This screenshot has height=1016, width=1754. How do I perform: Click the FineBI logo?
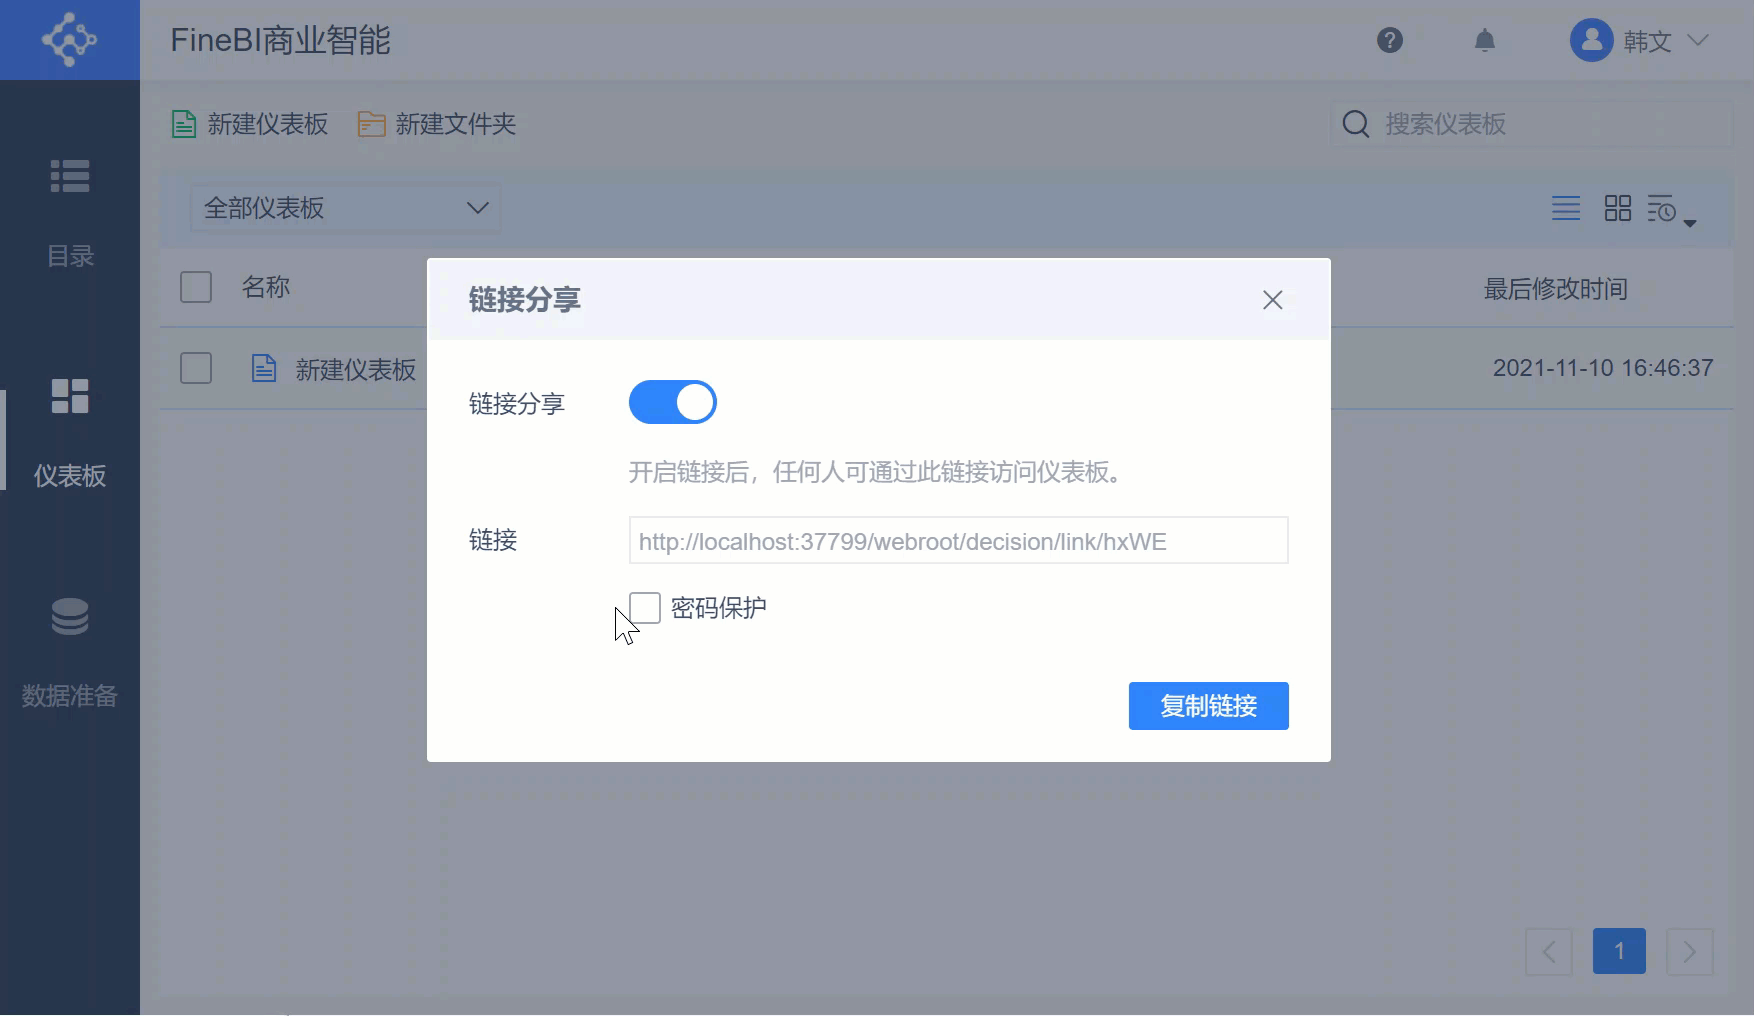pos(69,40)
